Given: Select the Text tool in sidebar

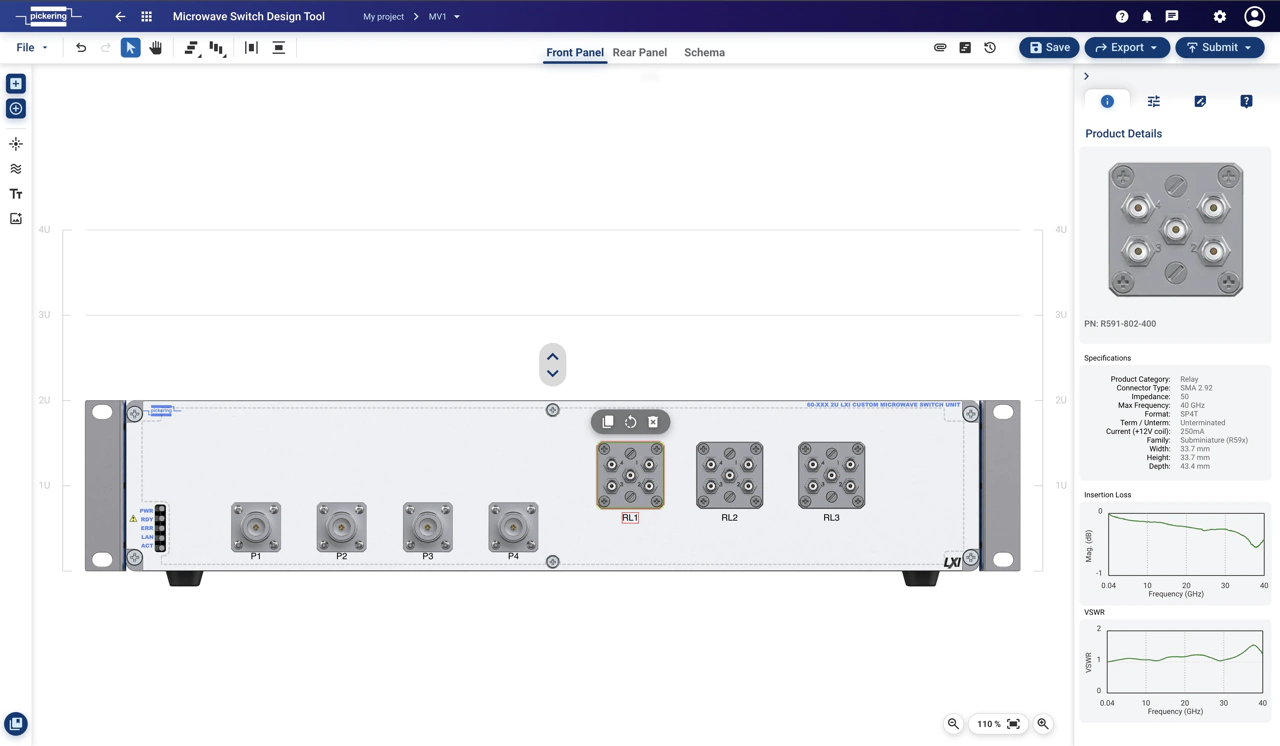Looking at the screenshot, I should click(x=16, y=194).
